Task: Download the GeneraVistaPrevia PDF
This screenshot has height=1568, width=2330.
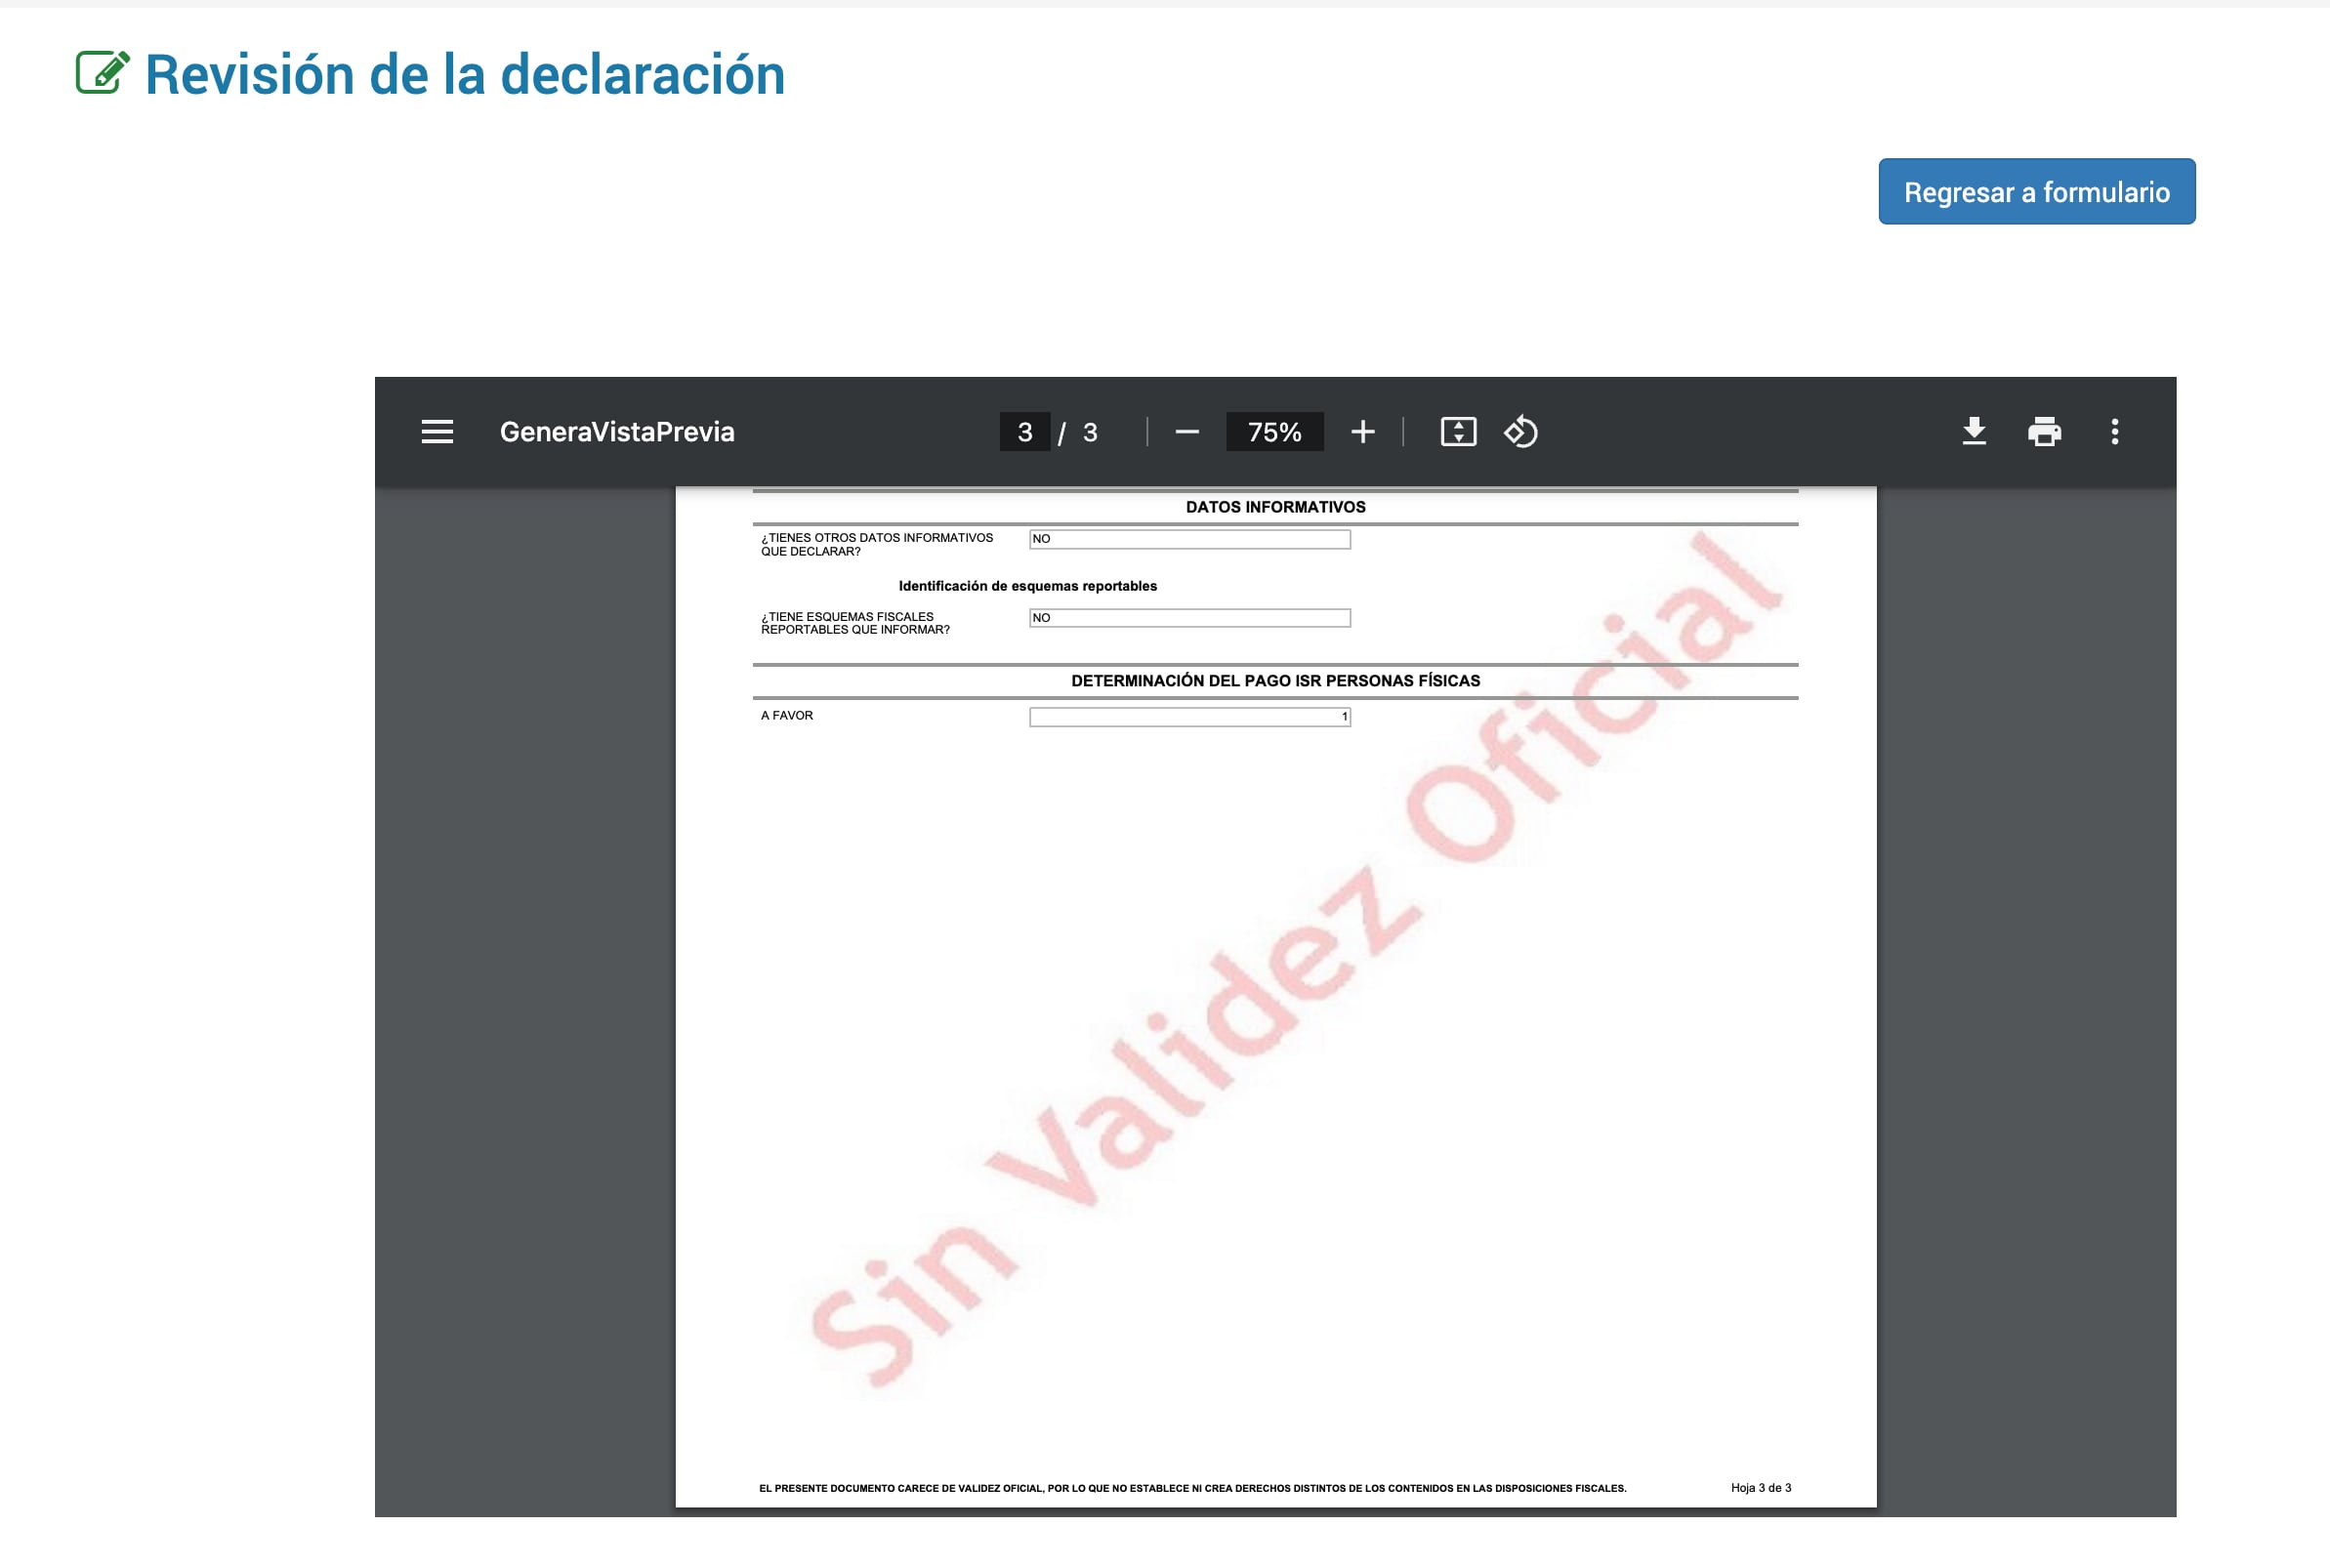Action: pyautogui.click(x=1973, y=431)
